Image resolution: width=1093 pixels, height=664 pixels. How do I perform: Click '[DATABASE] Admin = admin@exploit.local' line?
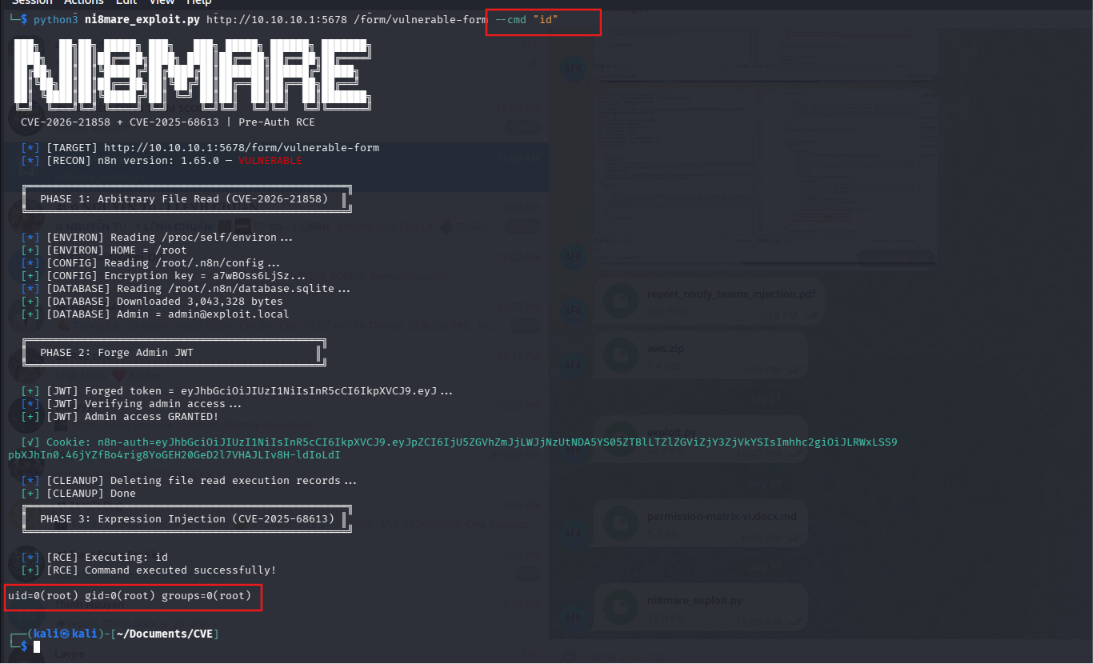coord(155,314)
